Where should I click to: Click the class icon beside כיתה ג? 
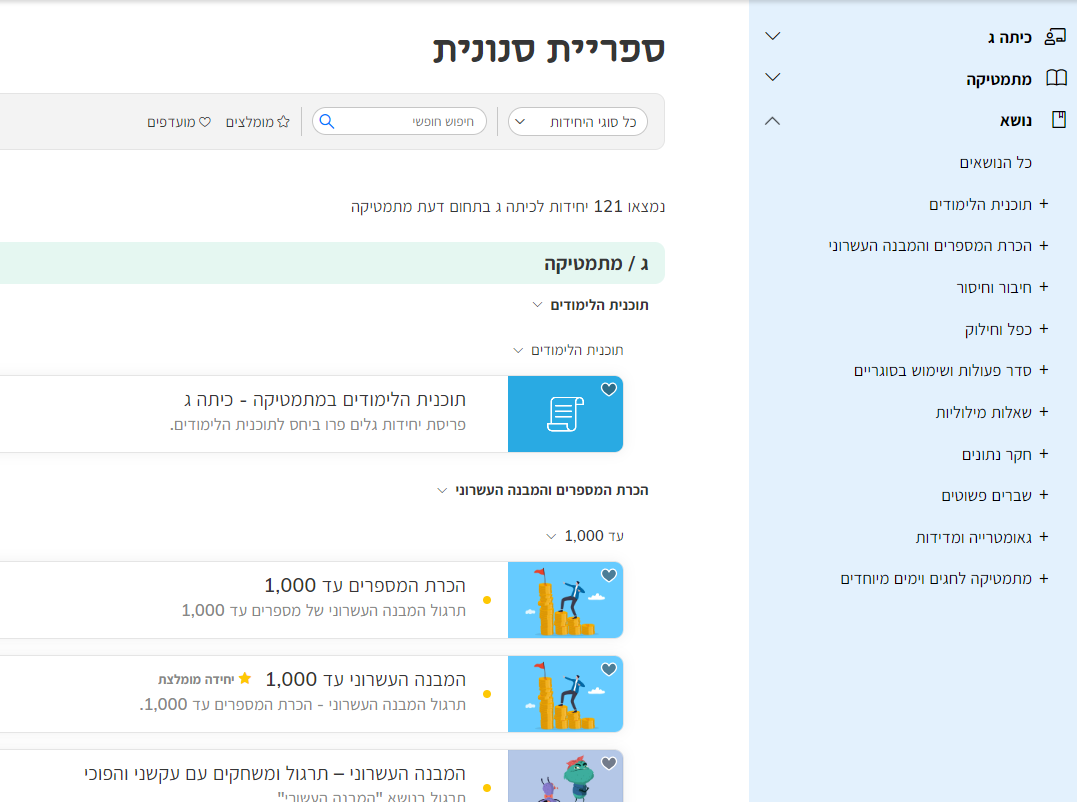pyautogui.click(x=1055, y=36)
